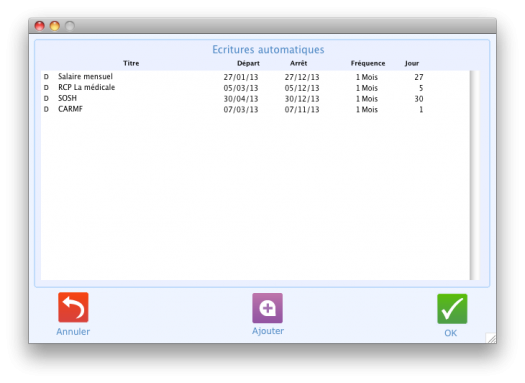Click the Annuler text label
525x383 pixels.
(73, 331)
